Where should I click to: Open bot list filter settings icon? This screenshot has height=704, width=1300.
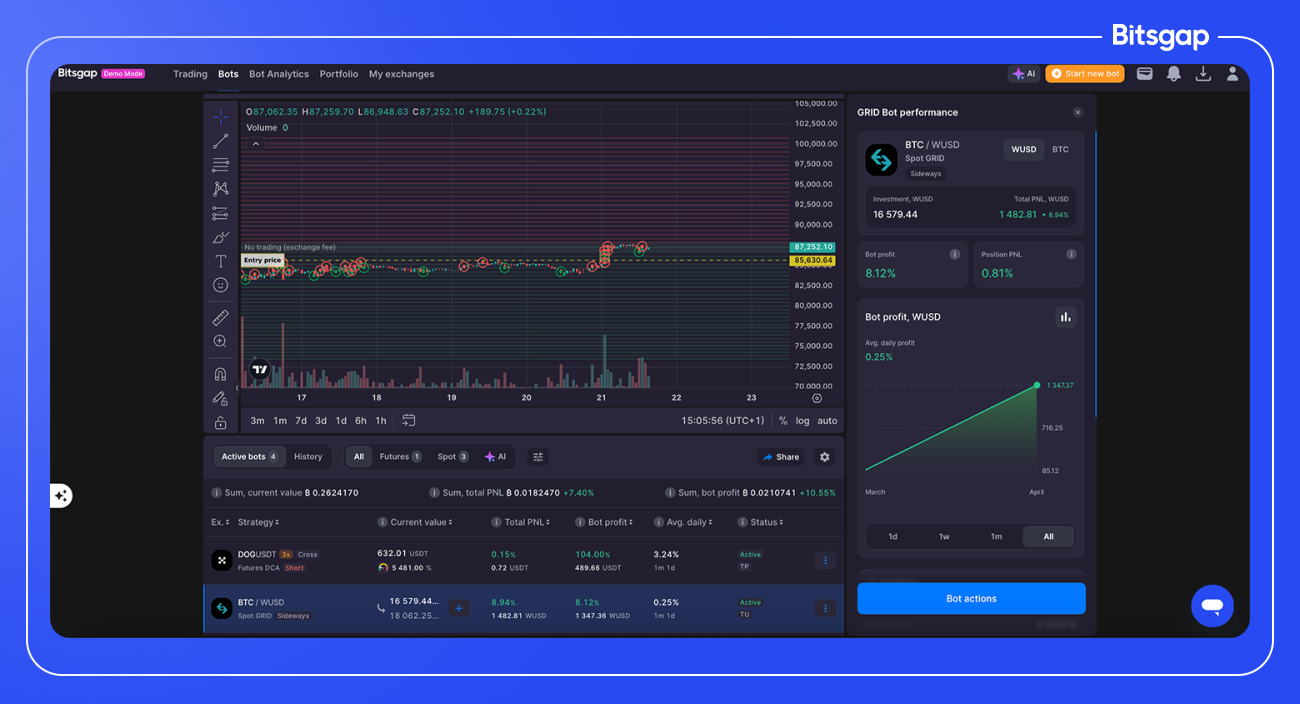click(x=538, y=457)
